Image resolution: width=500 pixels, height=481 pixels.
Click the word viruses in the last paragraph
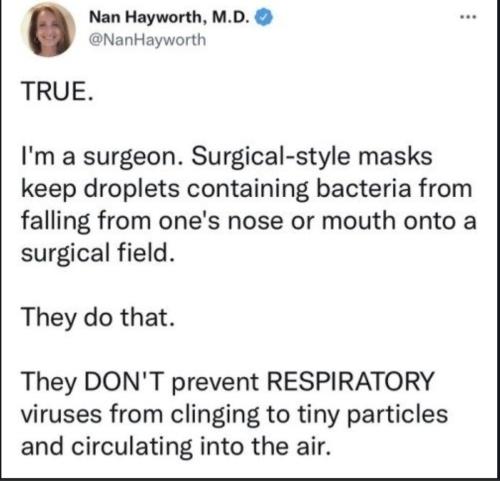(x=61, y=414)
